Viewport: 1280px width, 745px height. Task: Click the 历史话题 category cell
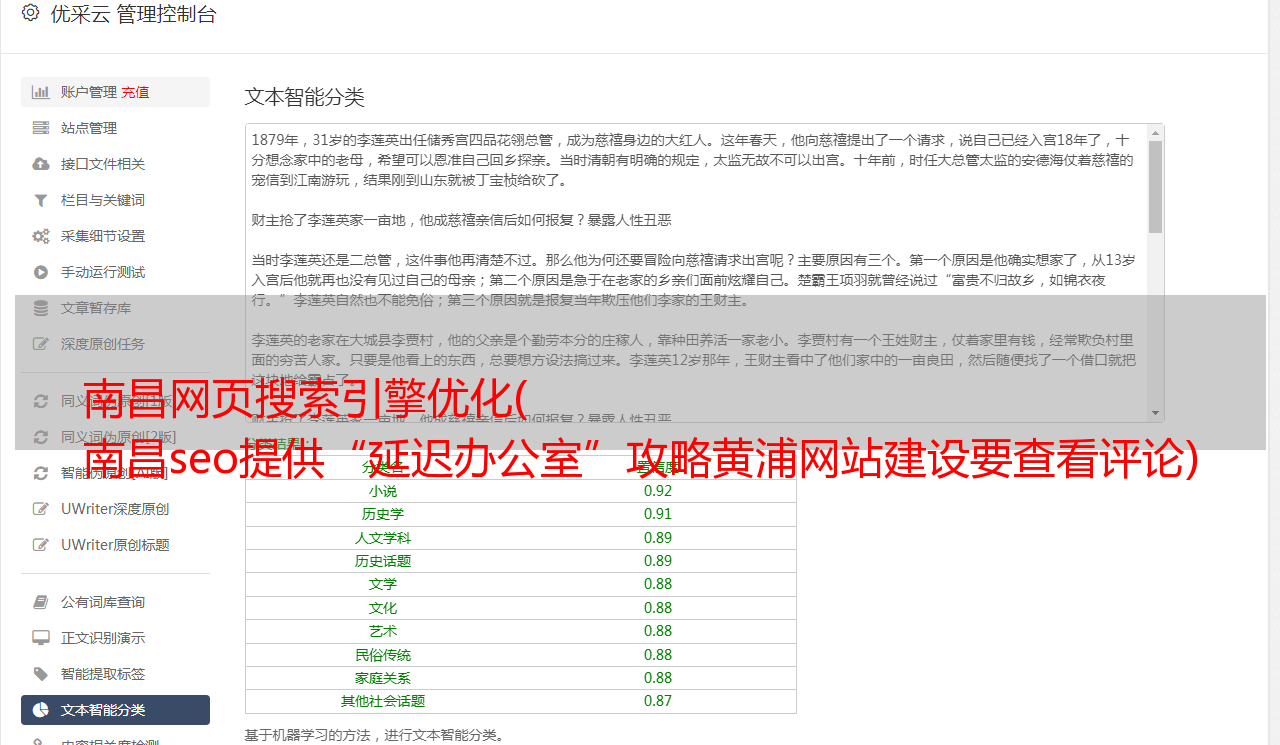coord(383,561)
